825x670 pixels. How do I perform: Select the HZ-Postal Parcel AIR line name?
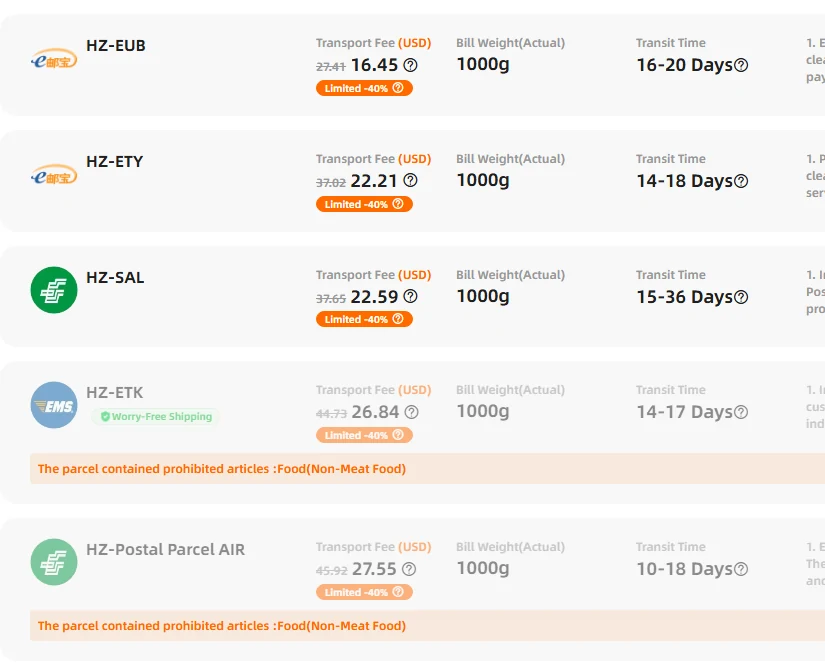166,549
